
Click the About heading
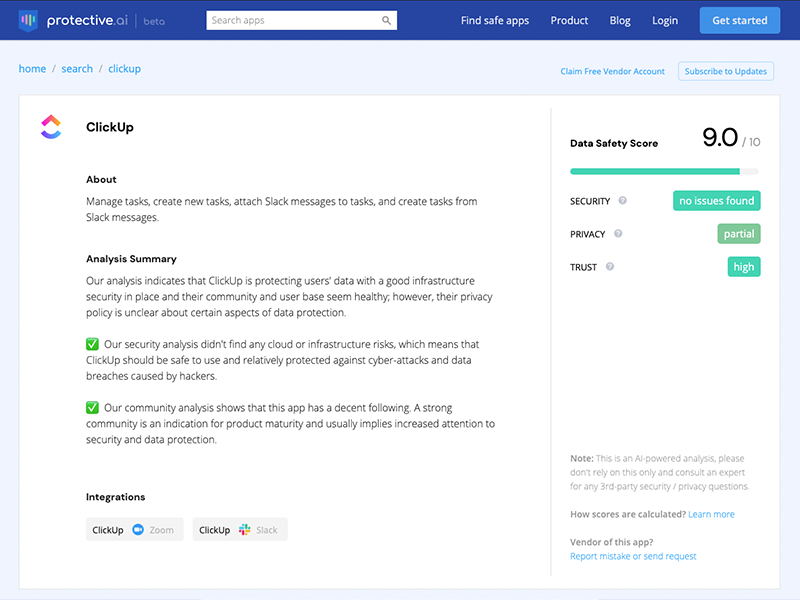(101, 180)
